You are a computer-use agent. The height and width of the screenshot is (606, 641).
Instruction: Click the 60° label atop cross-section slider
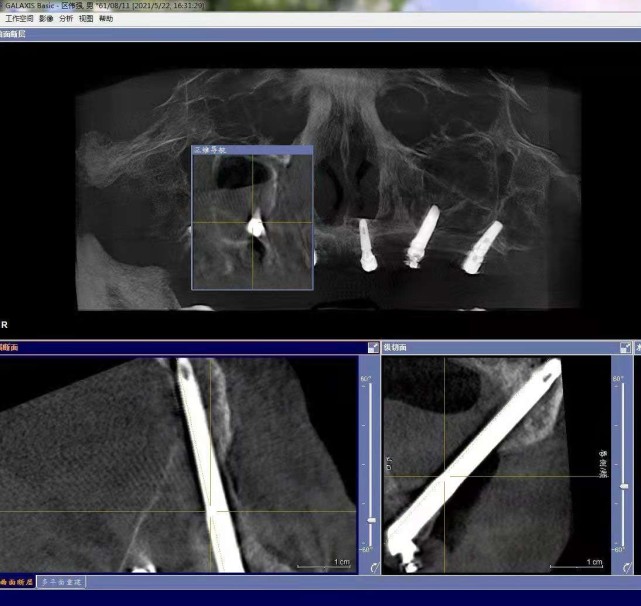click(366, 379)
